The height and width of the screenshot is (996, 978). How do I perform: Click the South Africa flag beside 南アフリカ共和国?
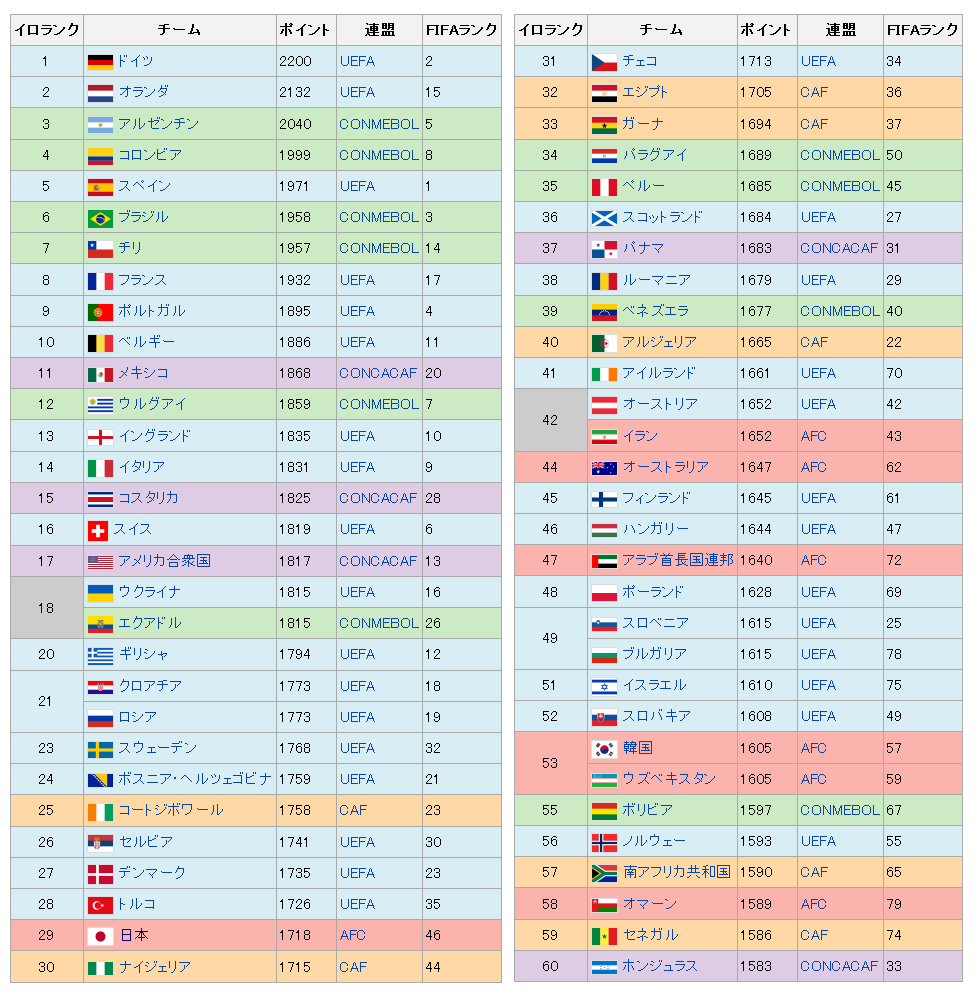click(604, 873)
